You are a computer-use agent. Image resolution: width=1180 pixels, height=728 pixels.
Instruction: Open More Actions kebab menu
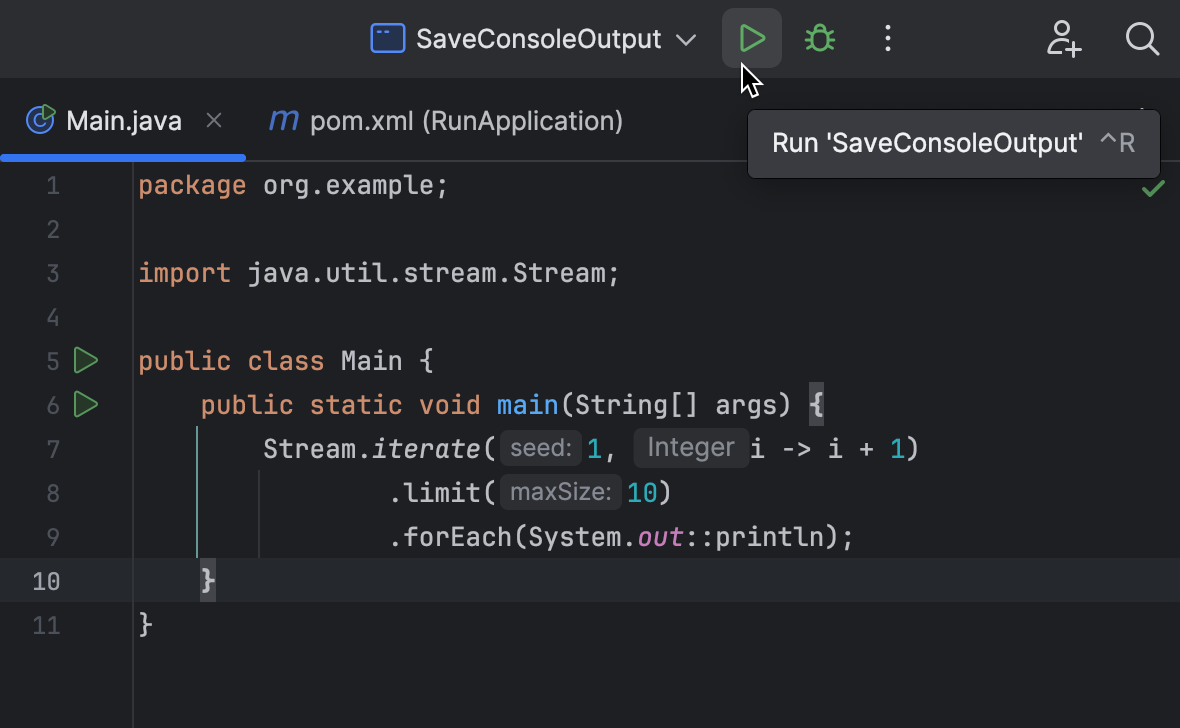887,38
